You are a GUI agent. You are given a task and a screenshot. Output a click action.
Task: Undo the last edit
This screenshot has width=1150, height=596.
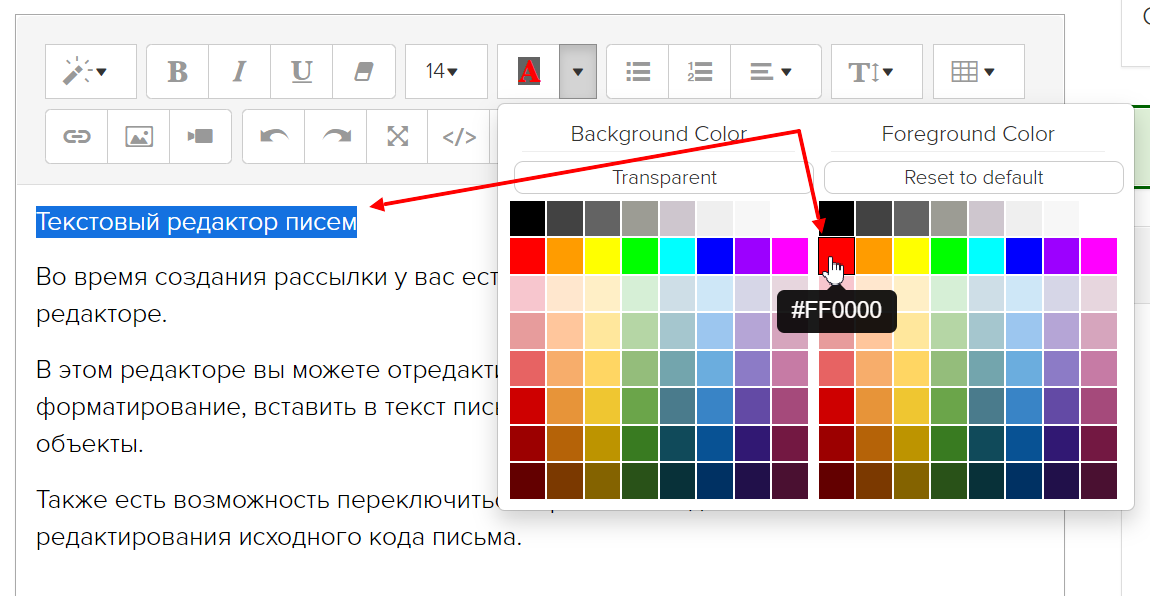coord(273,137)
